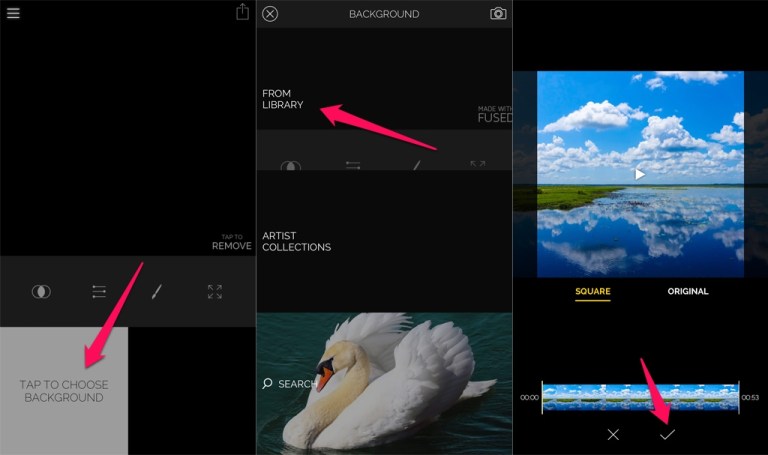768x455 pixels.
Task: Open the camera from Background header
Action: click(498, 14)
